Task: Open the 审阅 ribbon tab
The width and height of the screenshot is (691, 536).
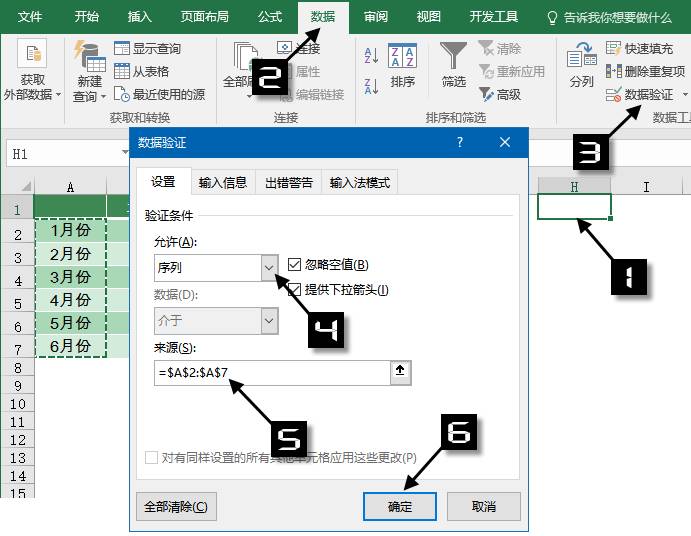Action: [x=375, y=17]
